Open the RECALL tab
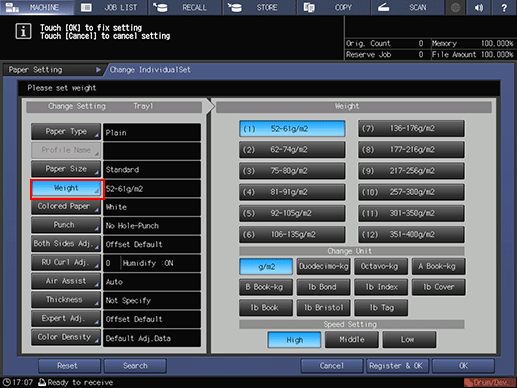The image size is (517, 388). tap(185, 7)
